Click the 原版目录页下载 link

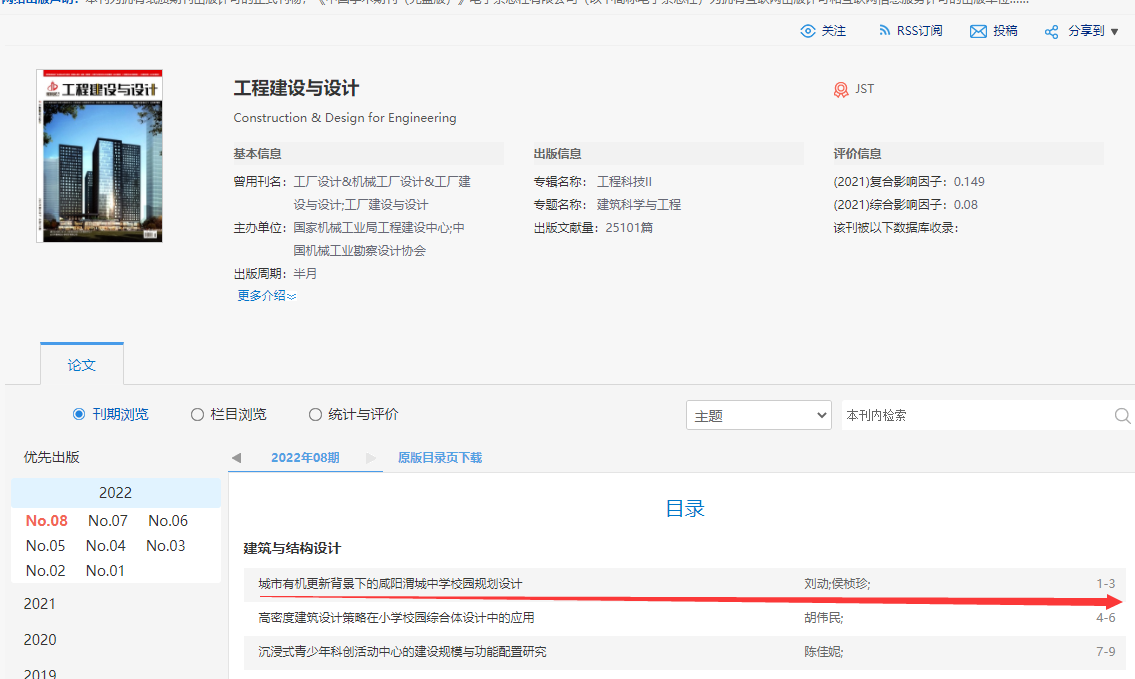pyautogui.click(x=440, y=458)
